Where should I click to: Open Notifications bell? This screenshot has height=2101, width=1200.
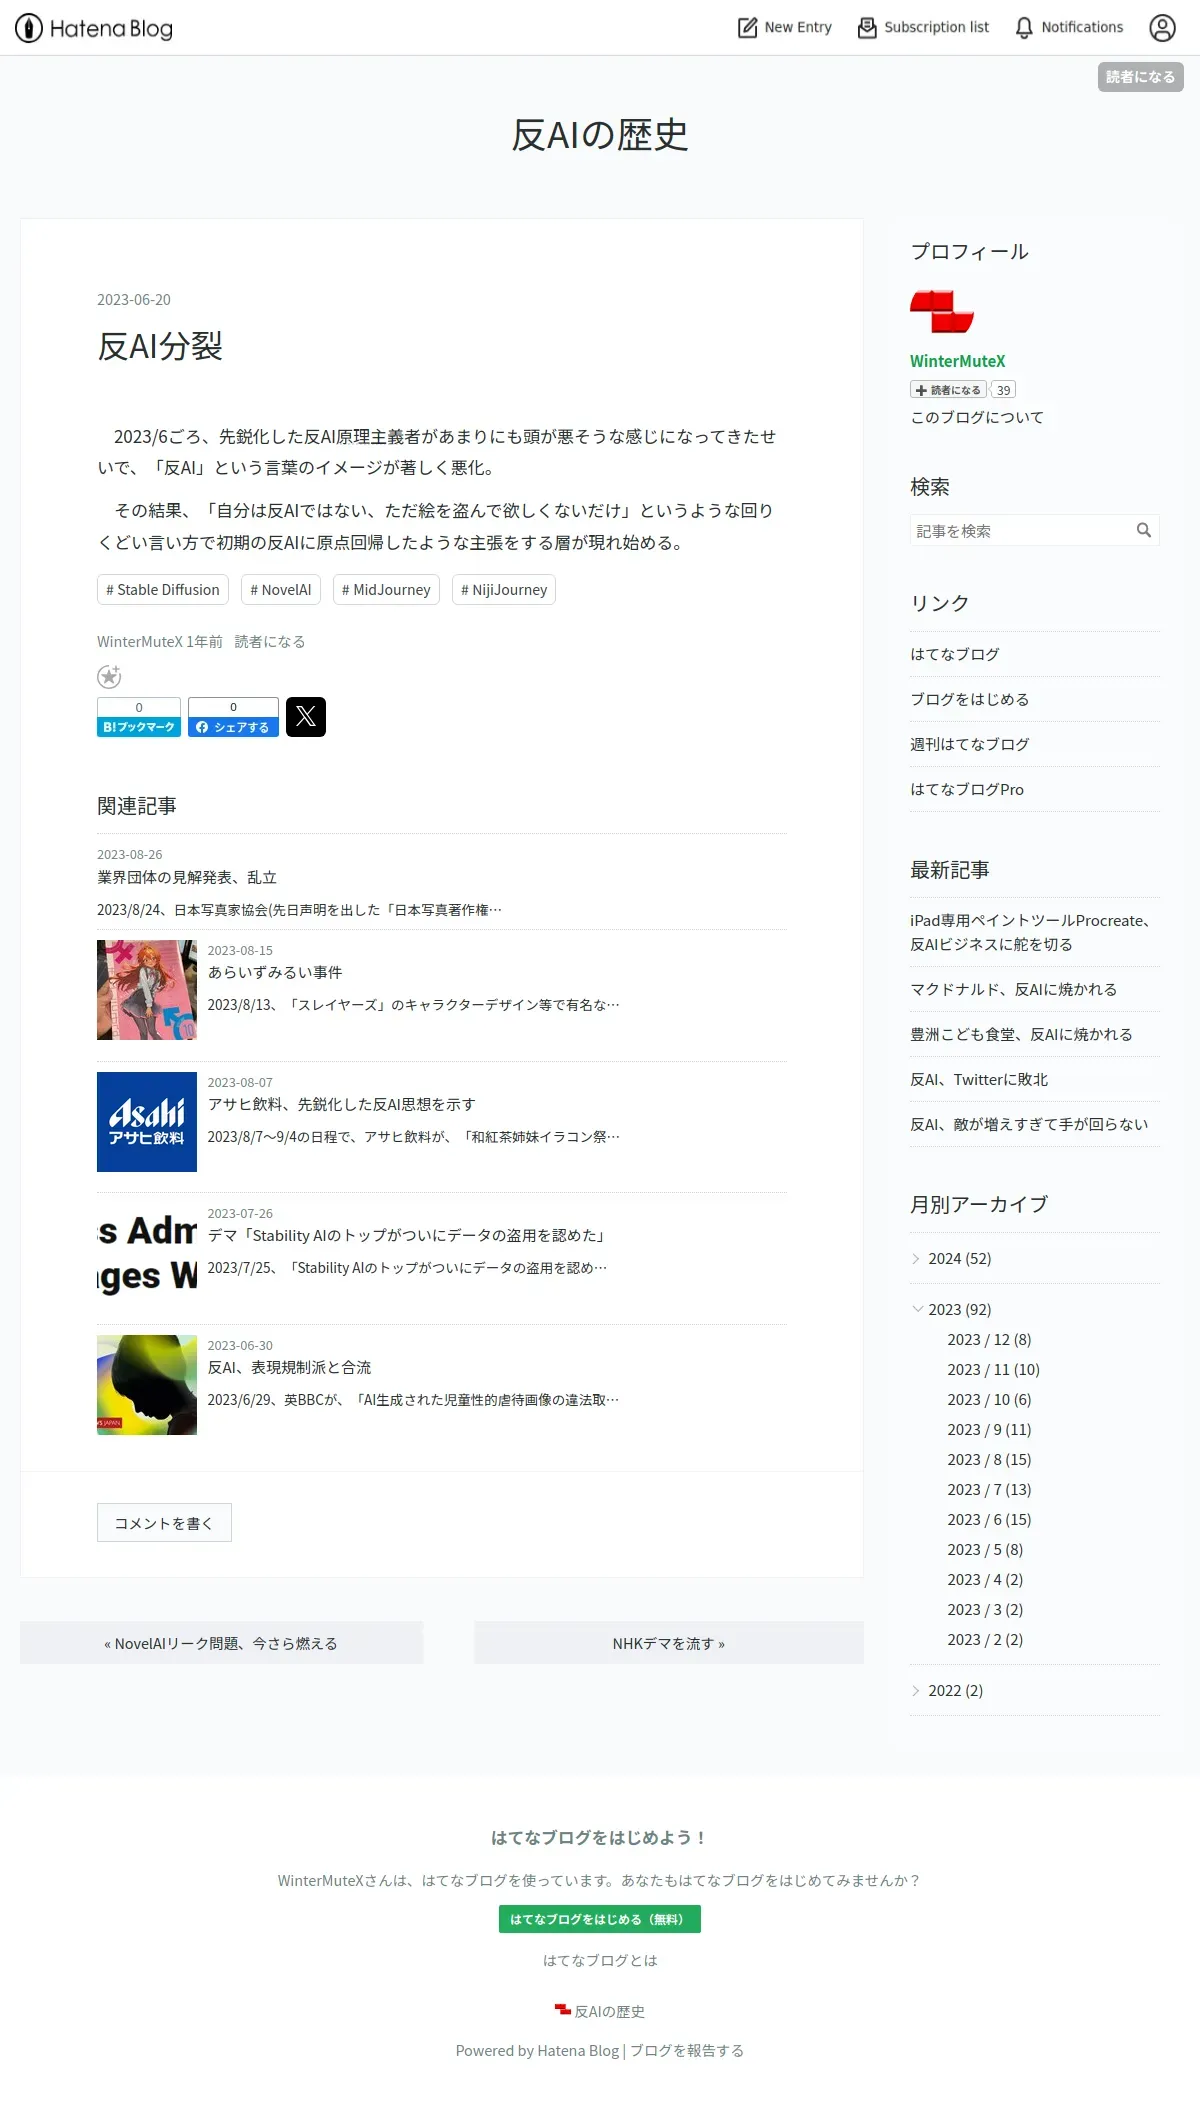pyautogui.click(x=1069, y=28)
